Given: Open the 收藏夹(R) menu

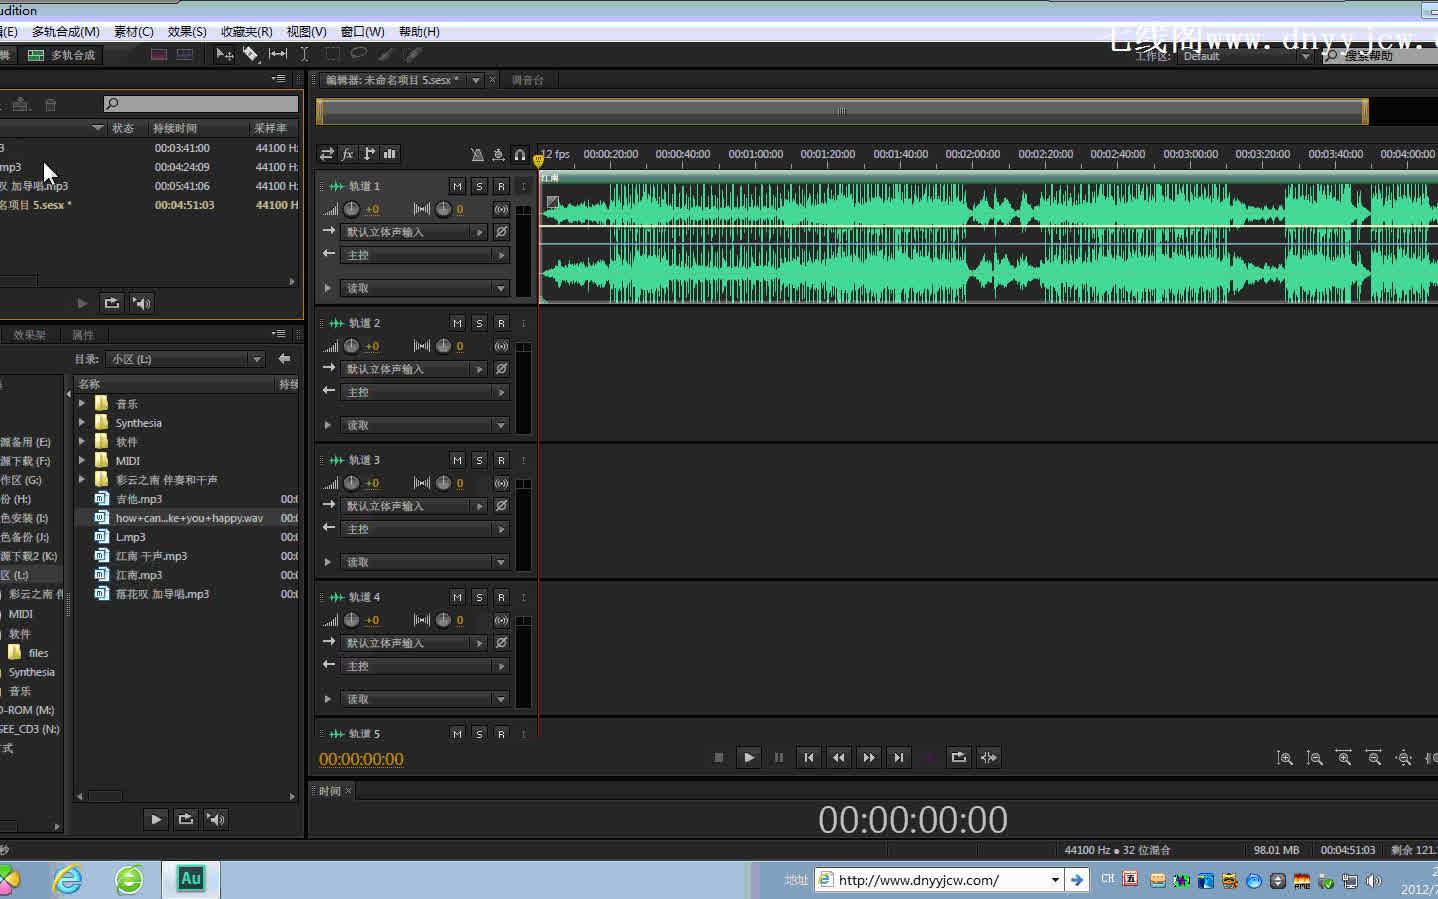Looking at the screenshot, I should click(246, 32).
